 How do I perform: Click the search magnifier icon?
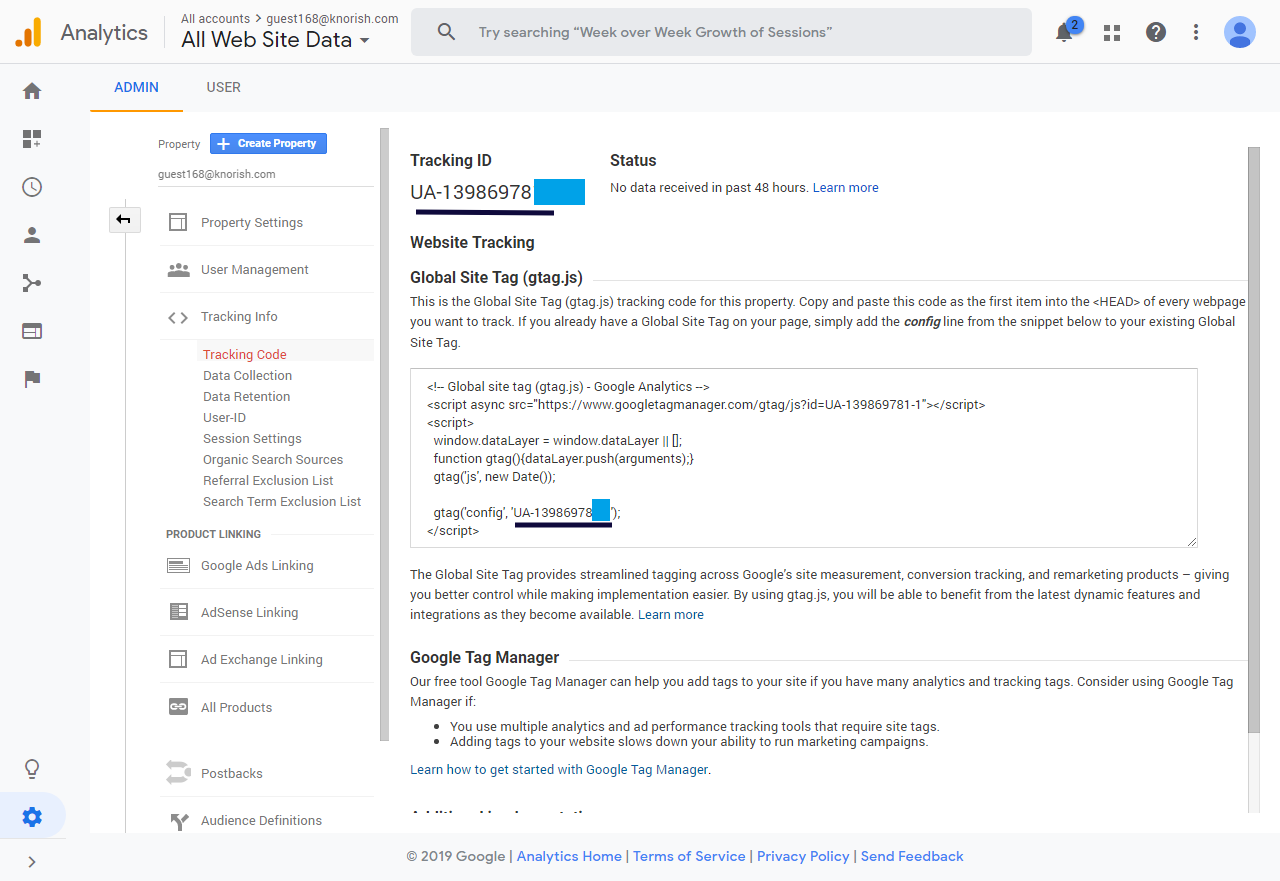447,32
